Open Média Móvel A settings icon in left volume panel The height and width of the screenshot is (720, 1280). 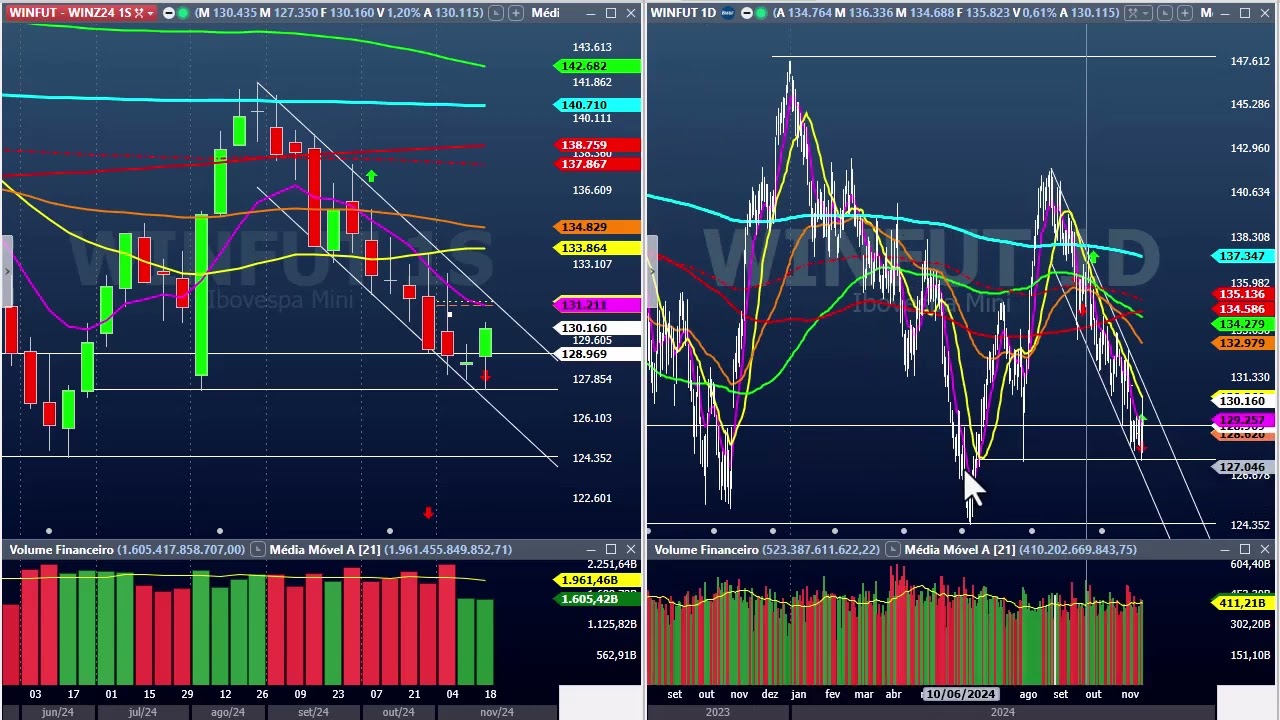point(258,549)
